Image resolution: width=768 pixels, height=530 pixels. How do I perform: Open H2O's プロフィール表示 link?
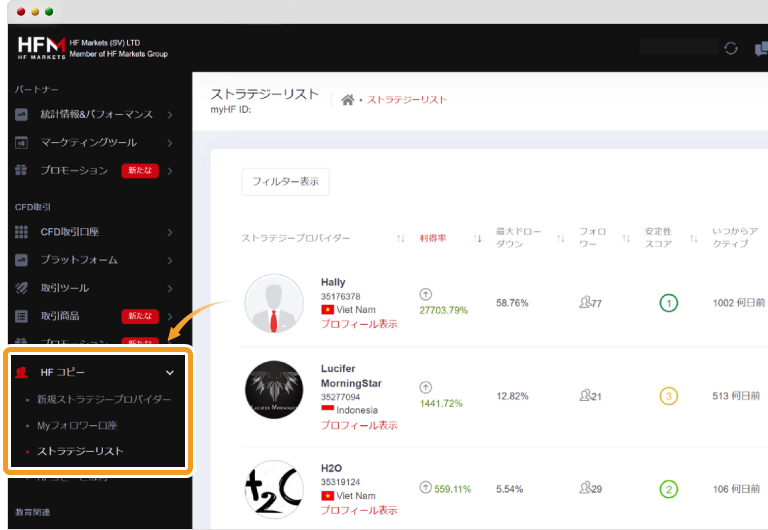(359, 510)
